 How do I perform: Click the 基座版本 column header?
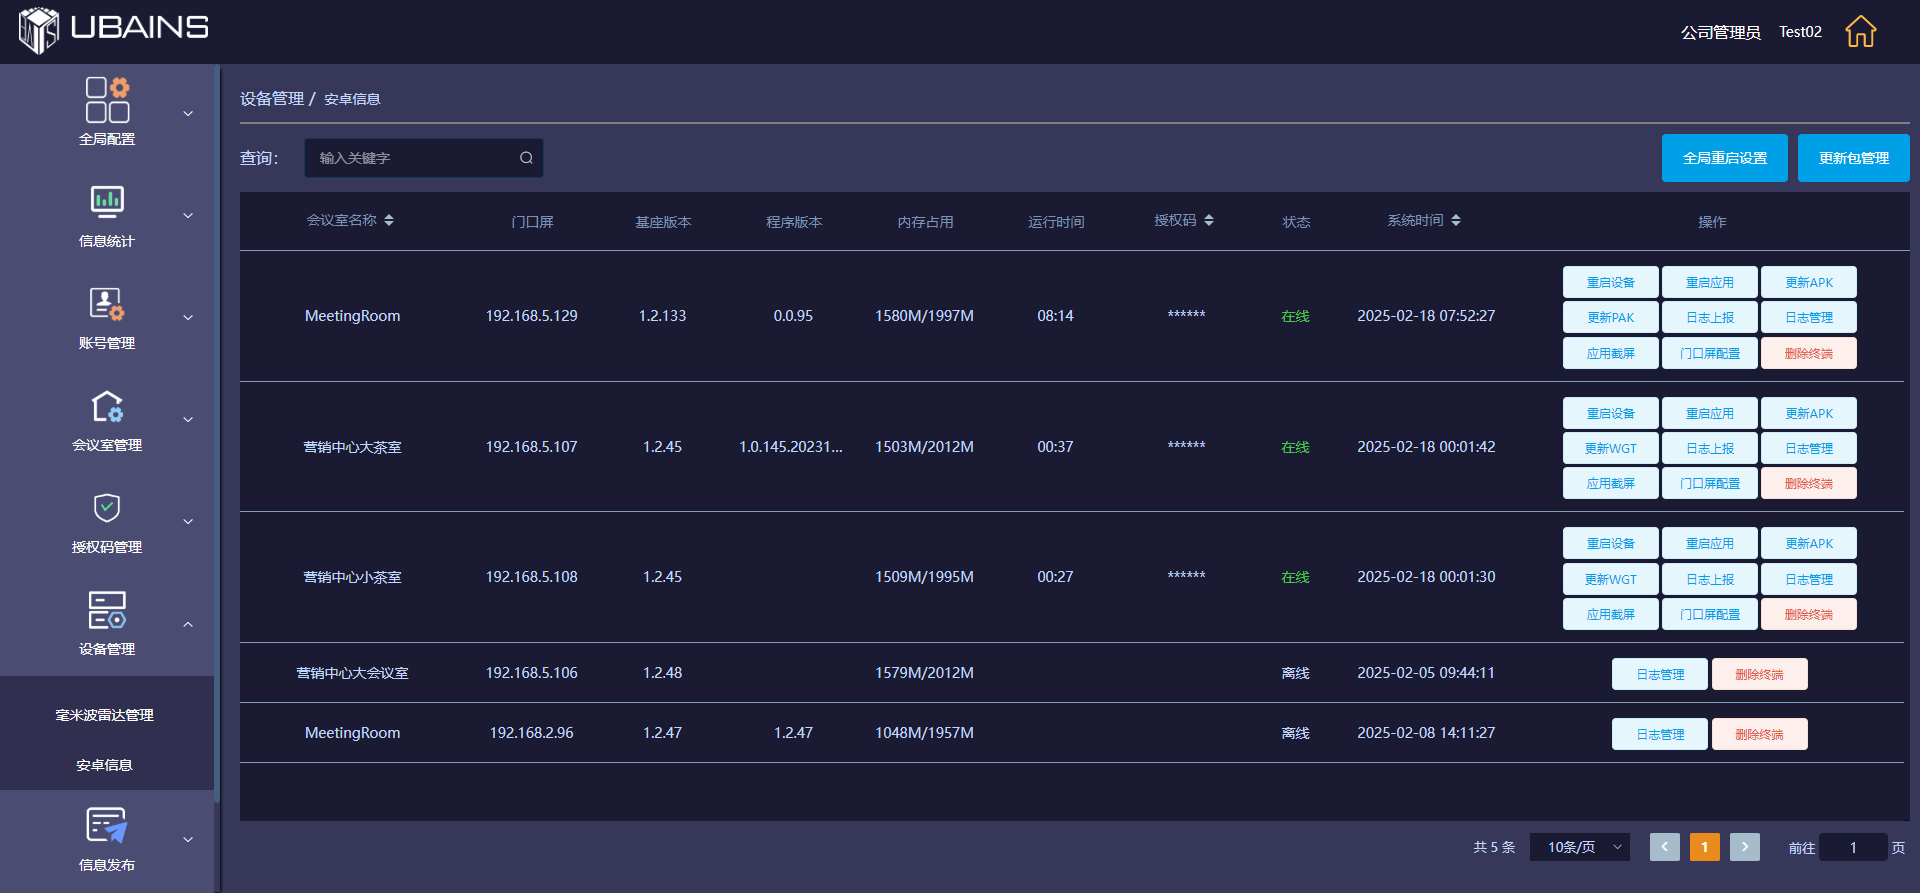663,221
